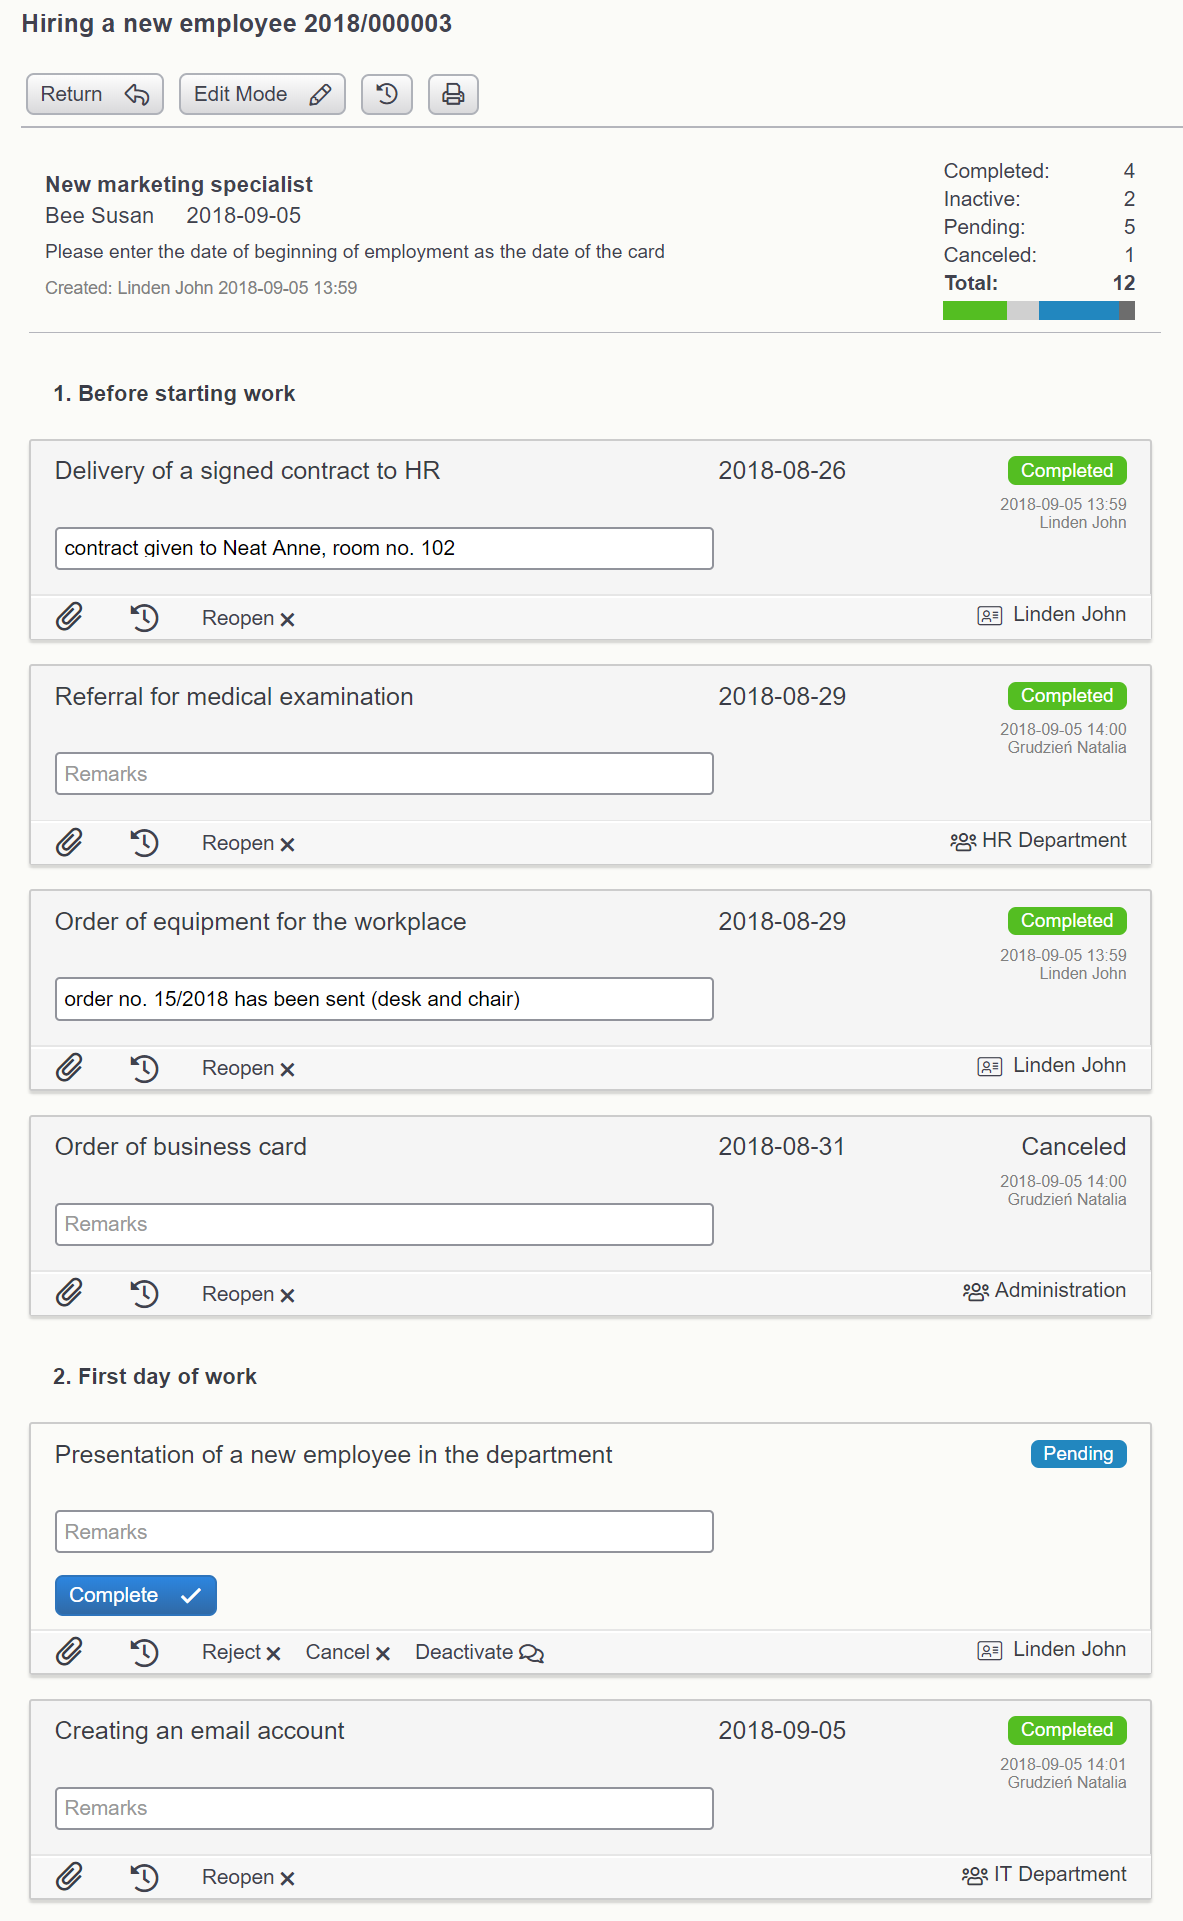The width and height of the screenshot is (1183, 1921).
Task: View history of Referral for medical examination
Action: (145, 843)
